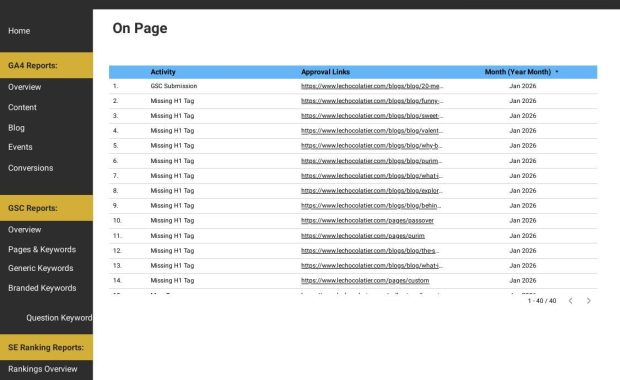Open row 2 link ending funny-
This screenshot has height=380, width=620.
click(x=372, y=101)
